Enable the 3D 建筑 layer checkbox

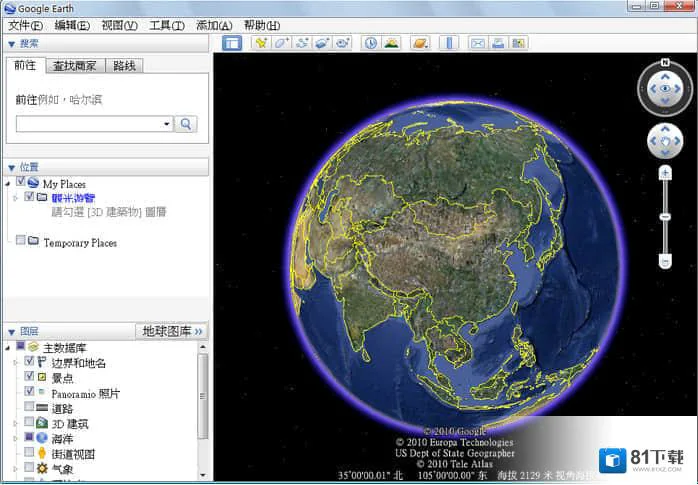(29, 422)
